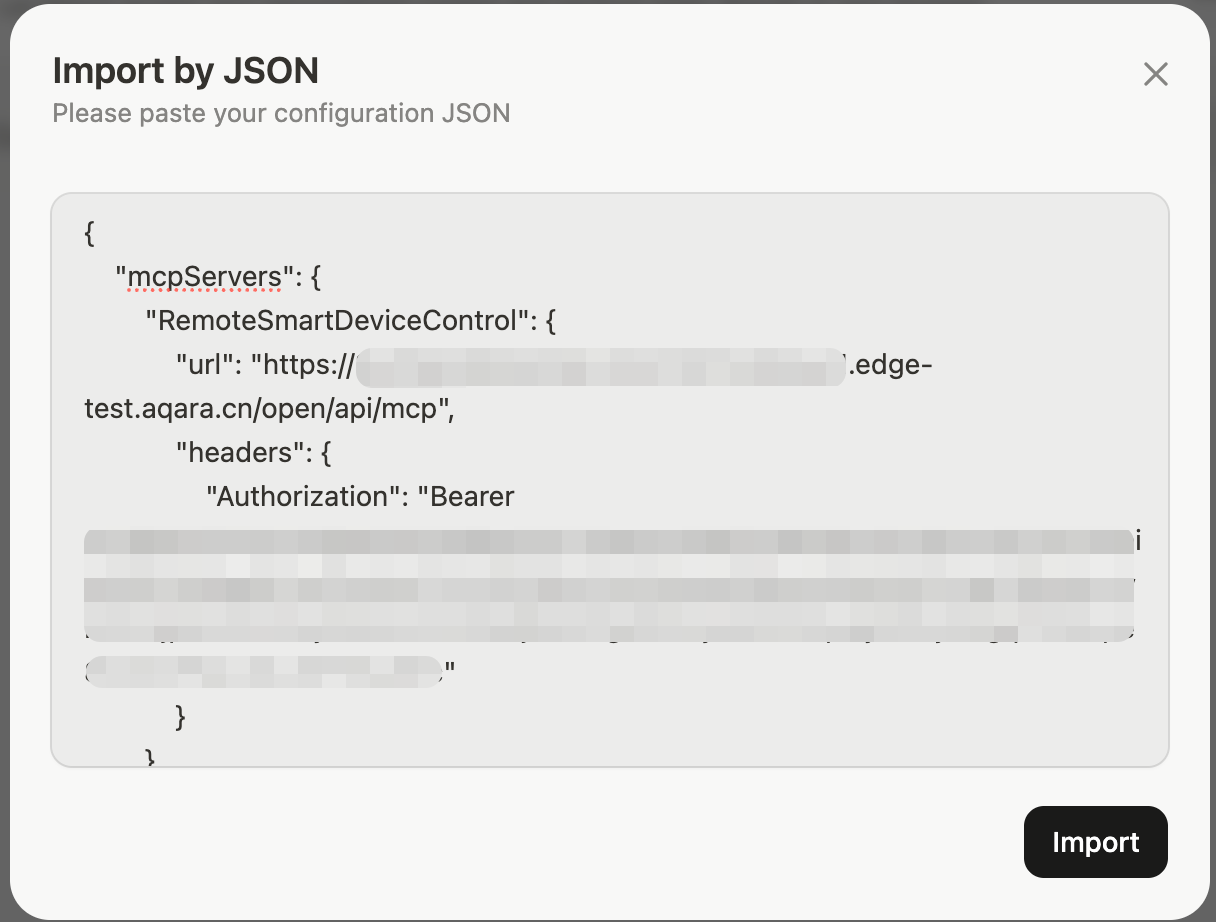Click the test.aqara.cn/open/api/mcp text line
1216x922 pixels.
point(270,409)
